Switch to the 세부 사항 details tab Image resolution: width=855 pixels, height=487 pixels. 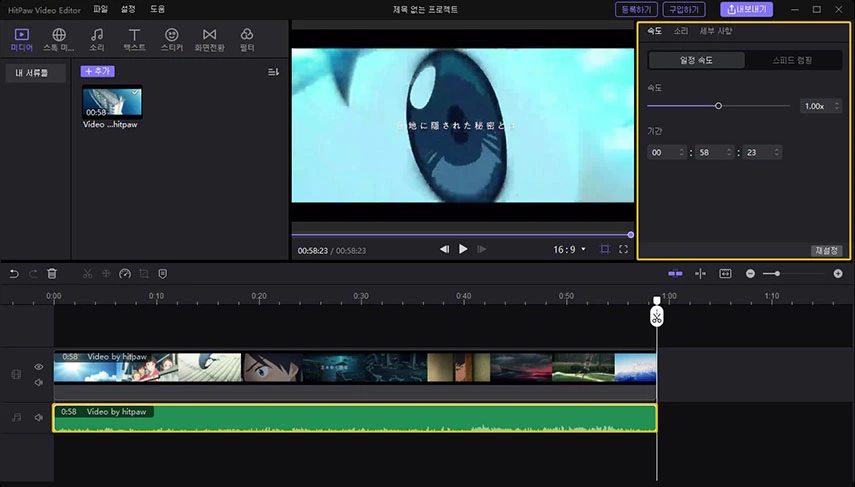coord(716,31)
